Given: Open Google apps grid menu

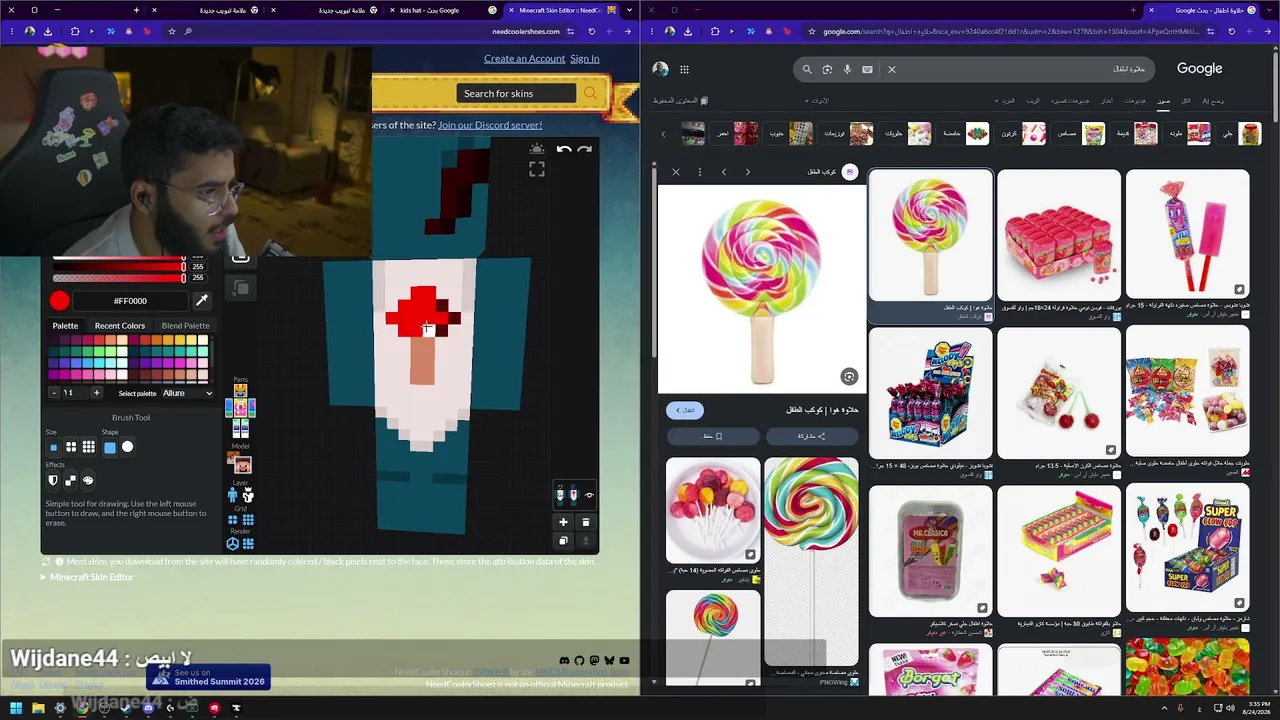Looking at the screenshot, I should (x=684, y=69).
